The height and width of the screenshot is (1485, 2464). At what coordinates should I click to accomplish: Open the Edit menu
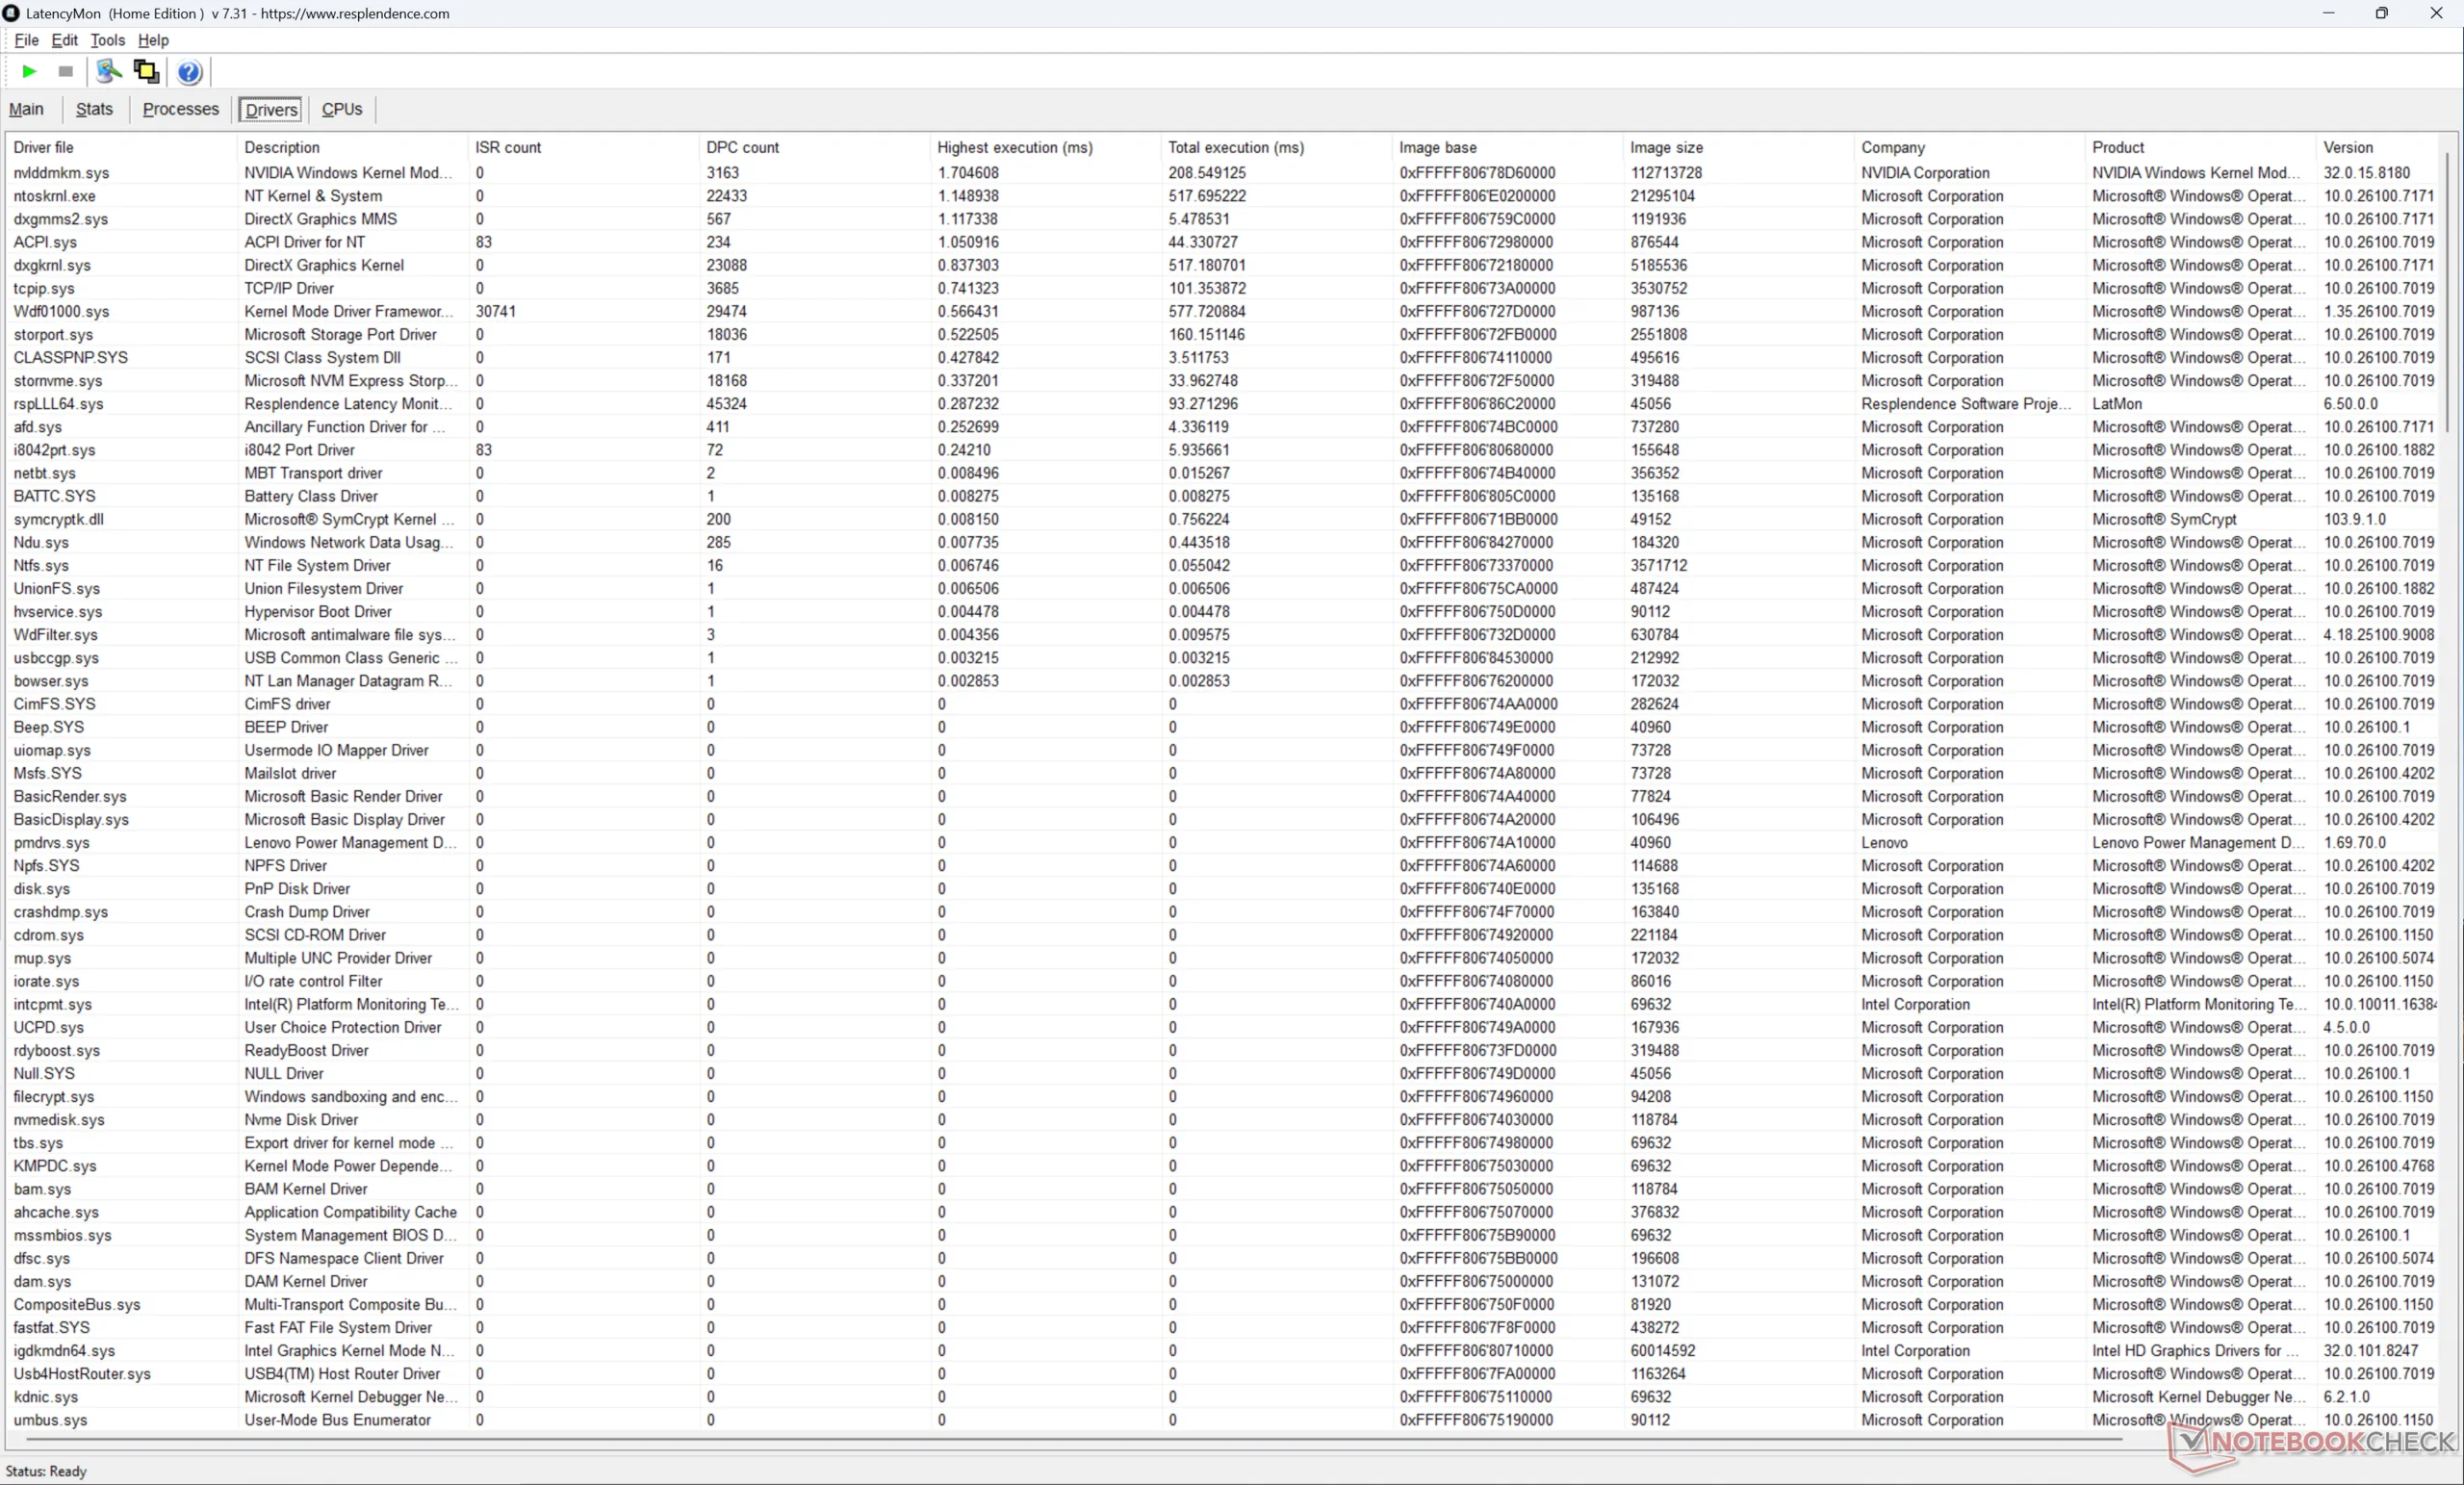click(x=64, y=40)
